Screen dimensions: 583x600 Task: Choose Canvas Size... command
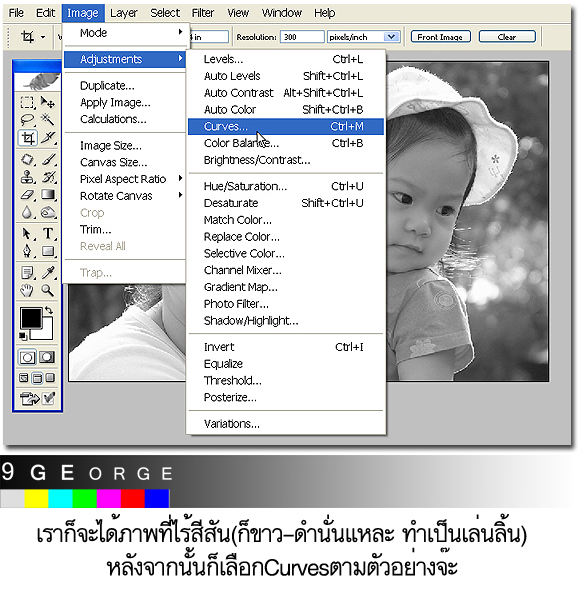tap(125, 162)
